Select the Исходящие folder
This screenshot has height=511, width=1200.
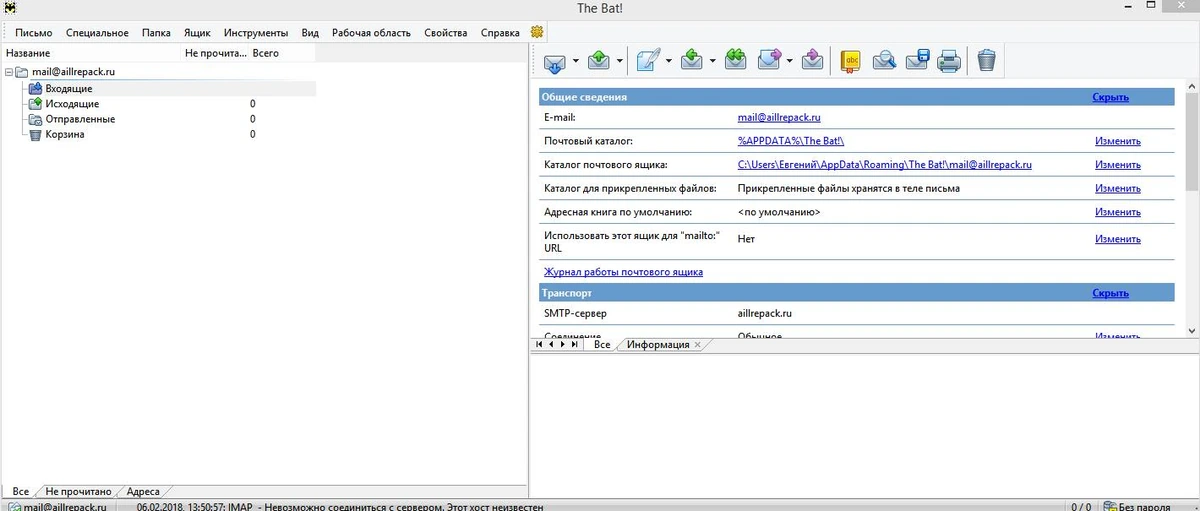click(x=72, y=104)
